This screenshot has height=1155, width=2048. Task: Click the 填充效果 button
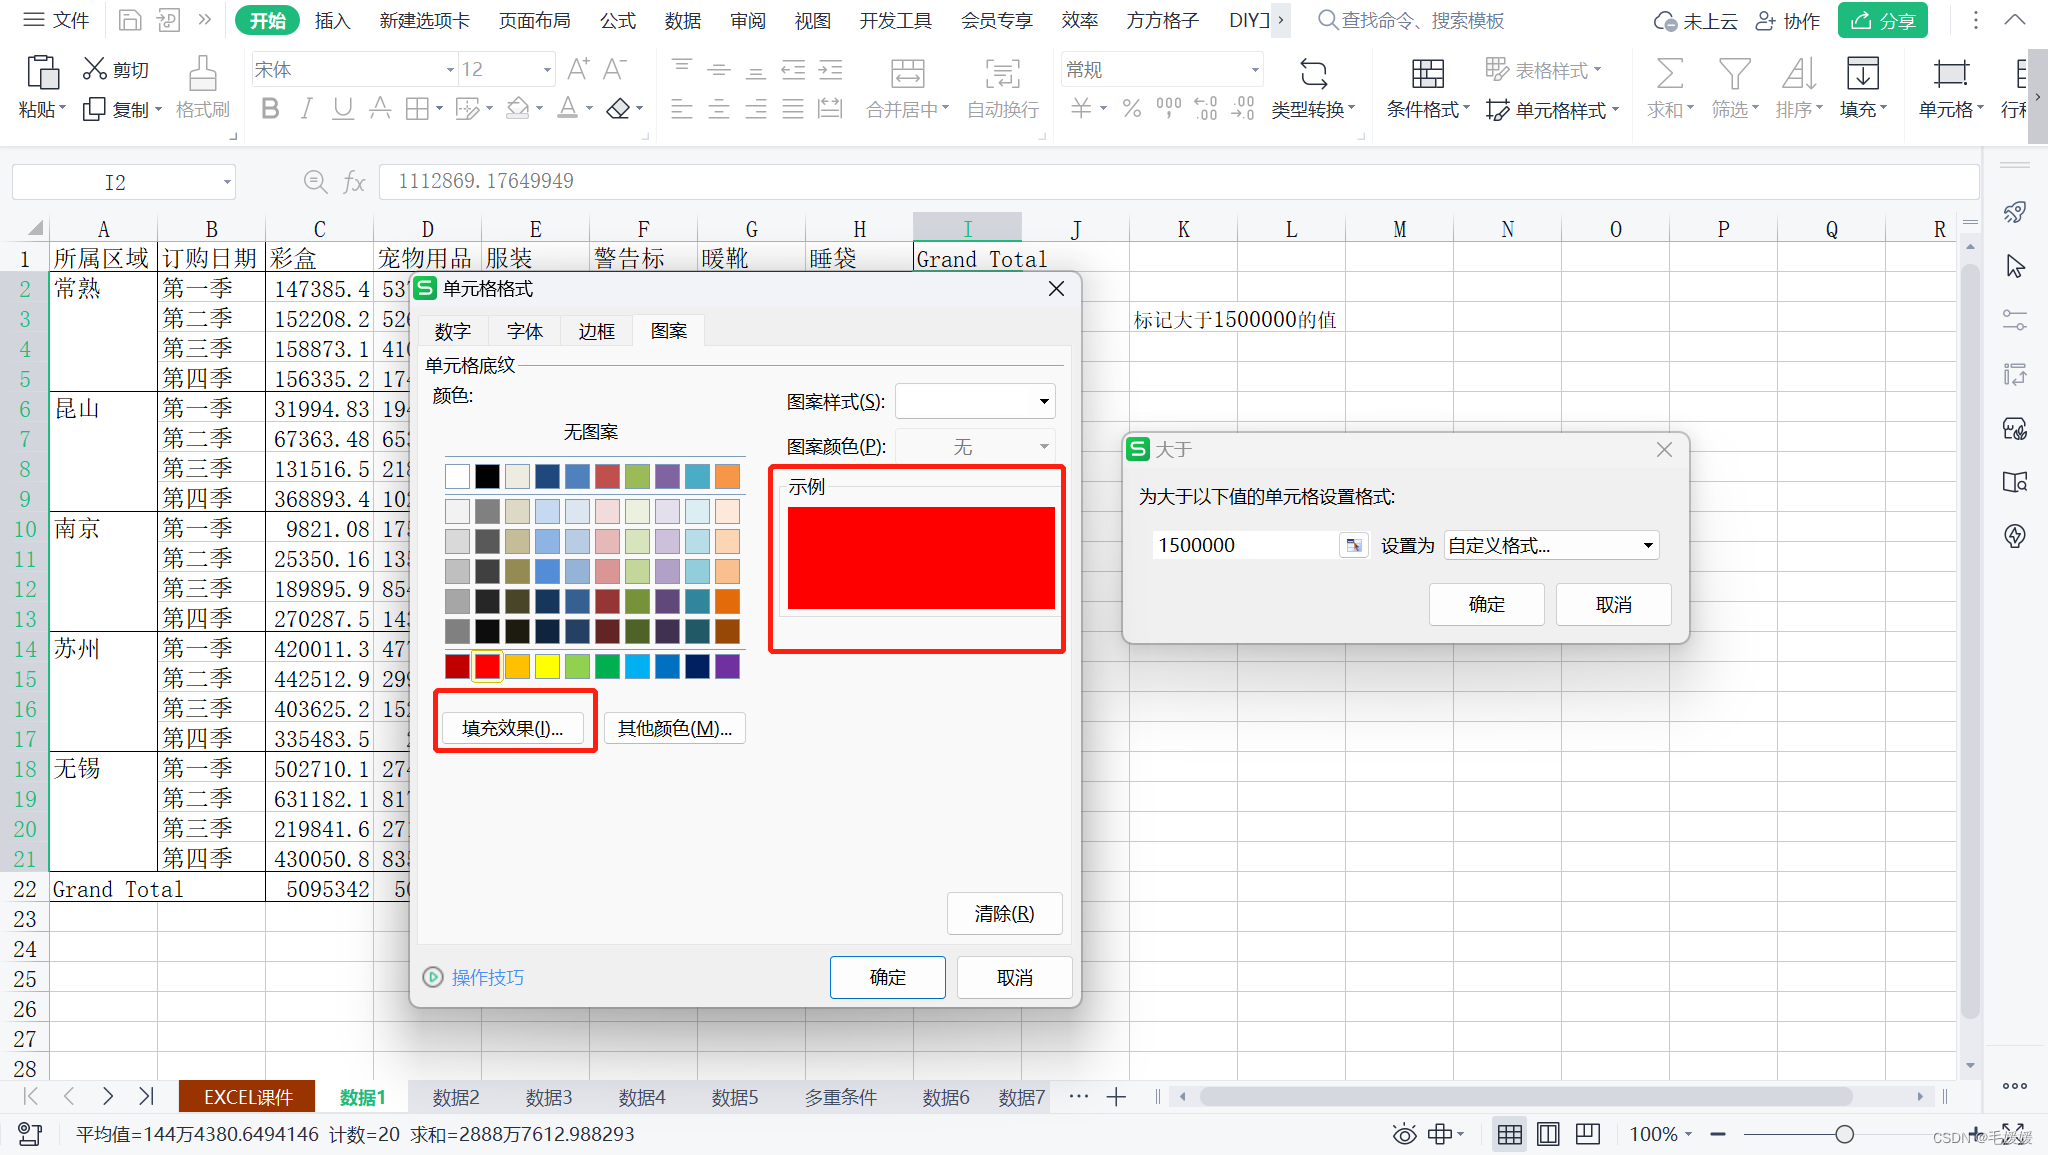coord(513,728)
